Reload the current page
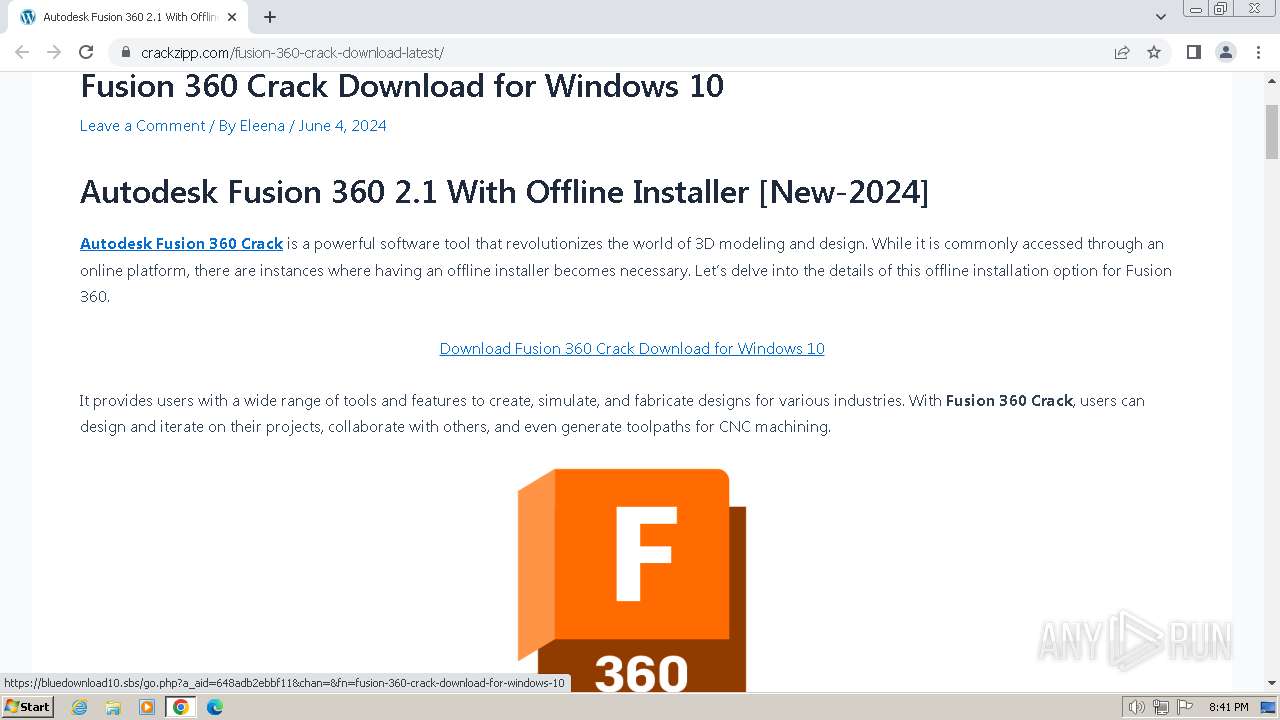 click(86, 52)
